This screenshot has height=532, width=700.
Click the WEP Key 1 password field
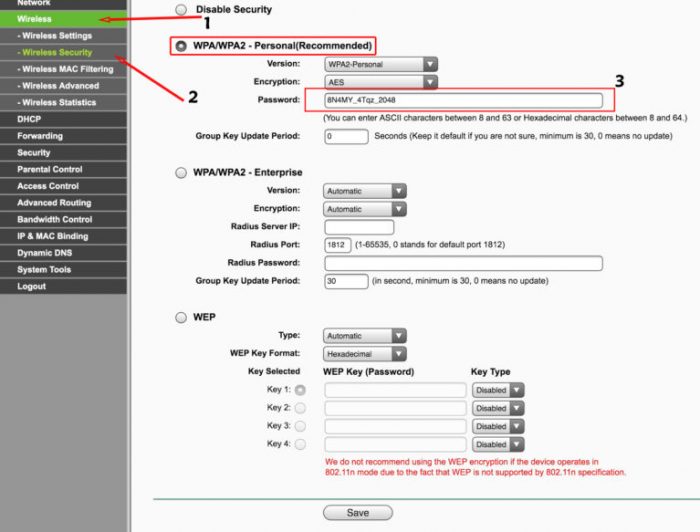click(396, 390)
